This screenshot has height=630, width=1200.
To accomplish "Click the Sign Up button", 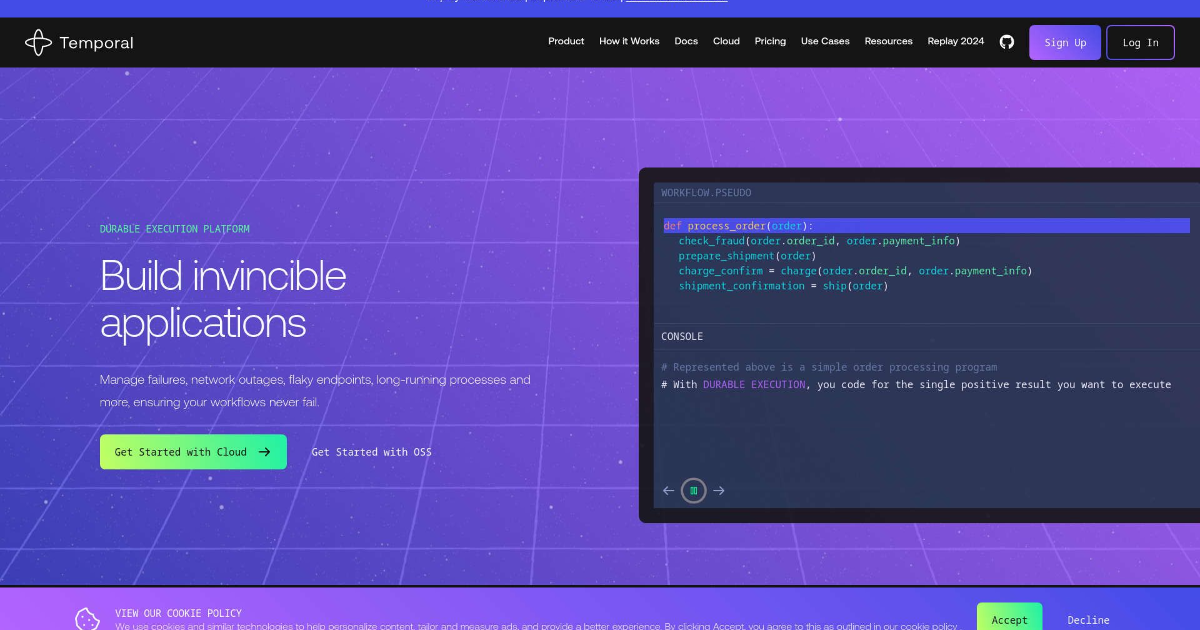I will coord(1065,43).
